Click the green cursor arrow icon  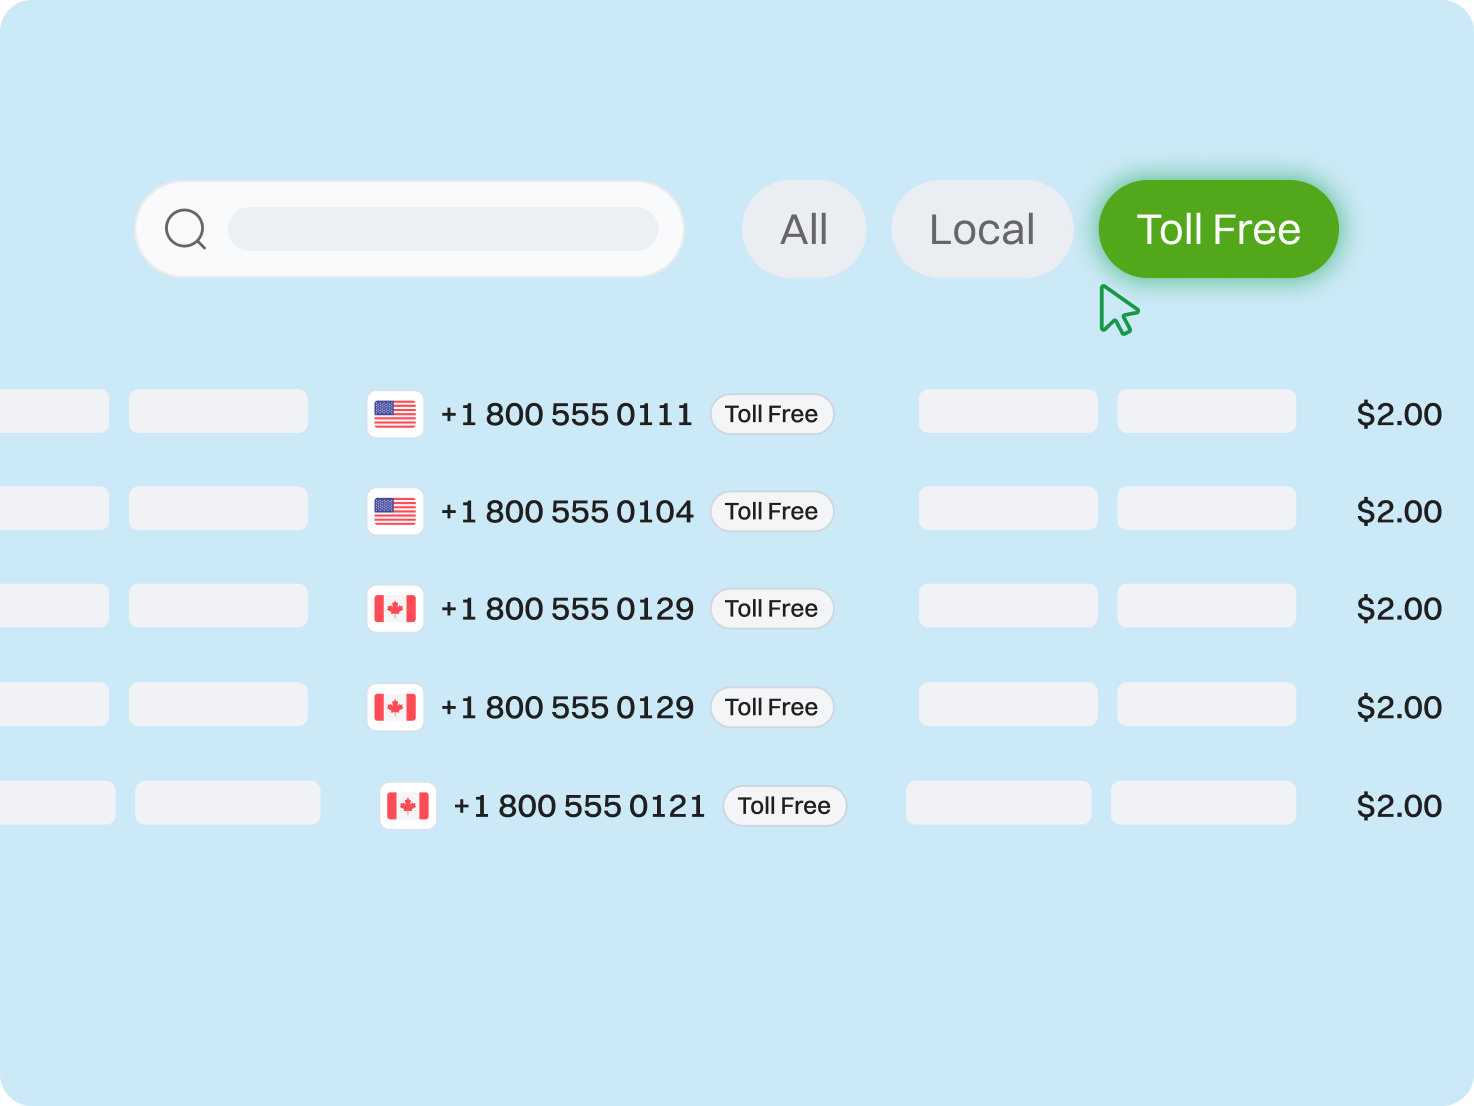point(1117,310)
